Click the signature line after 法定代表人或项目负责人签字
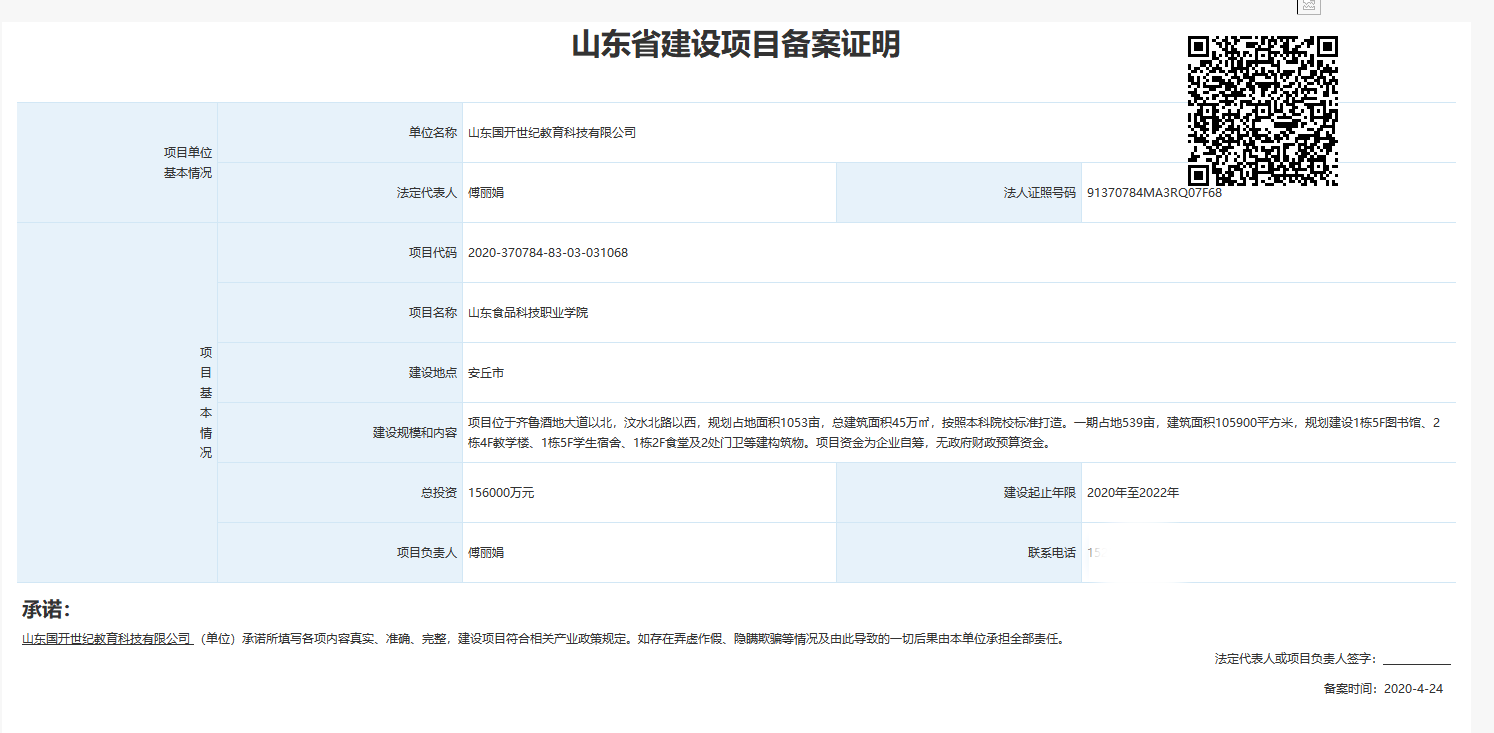 pyautogui.click(x=1416, y=660)
